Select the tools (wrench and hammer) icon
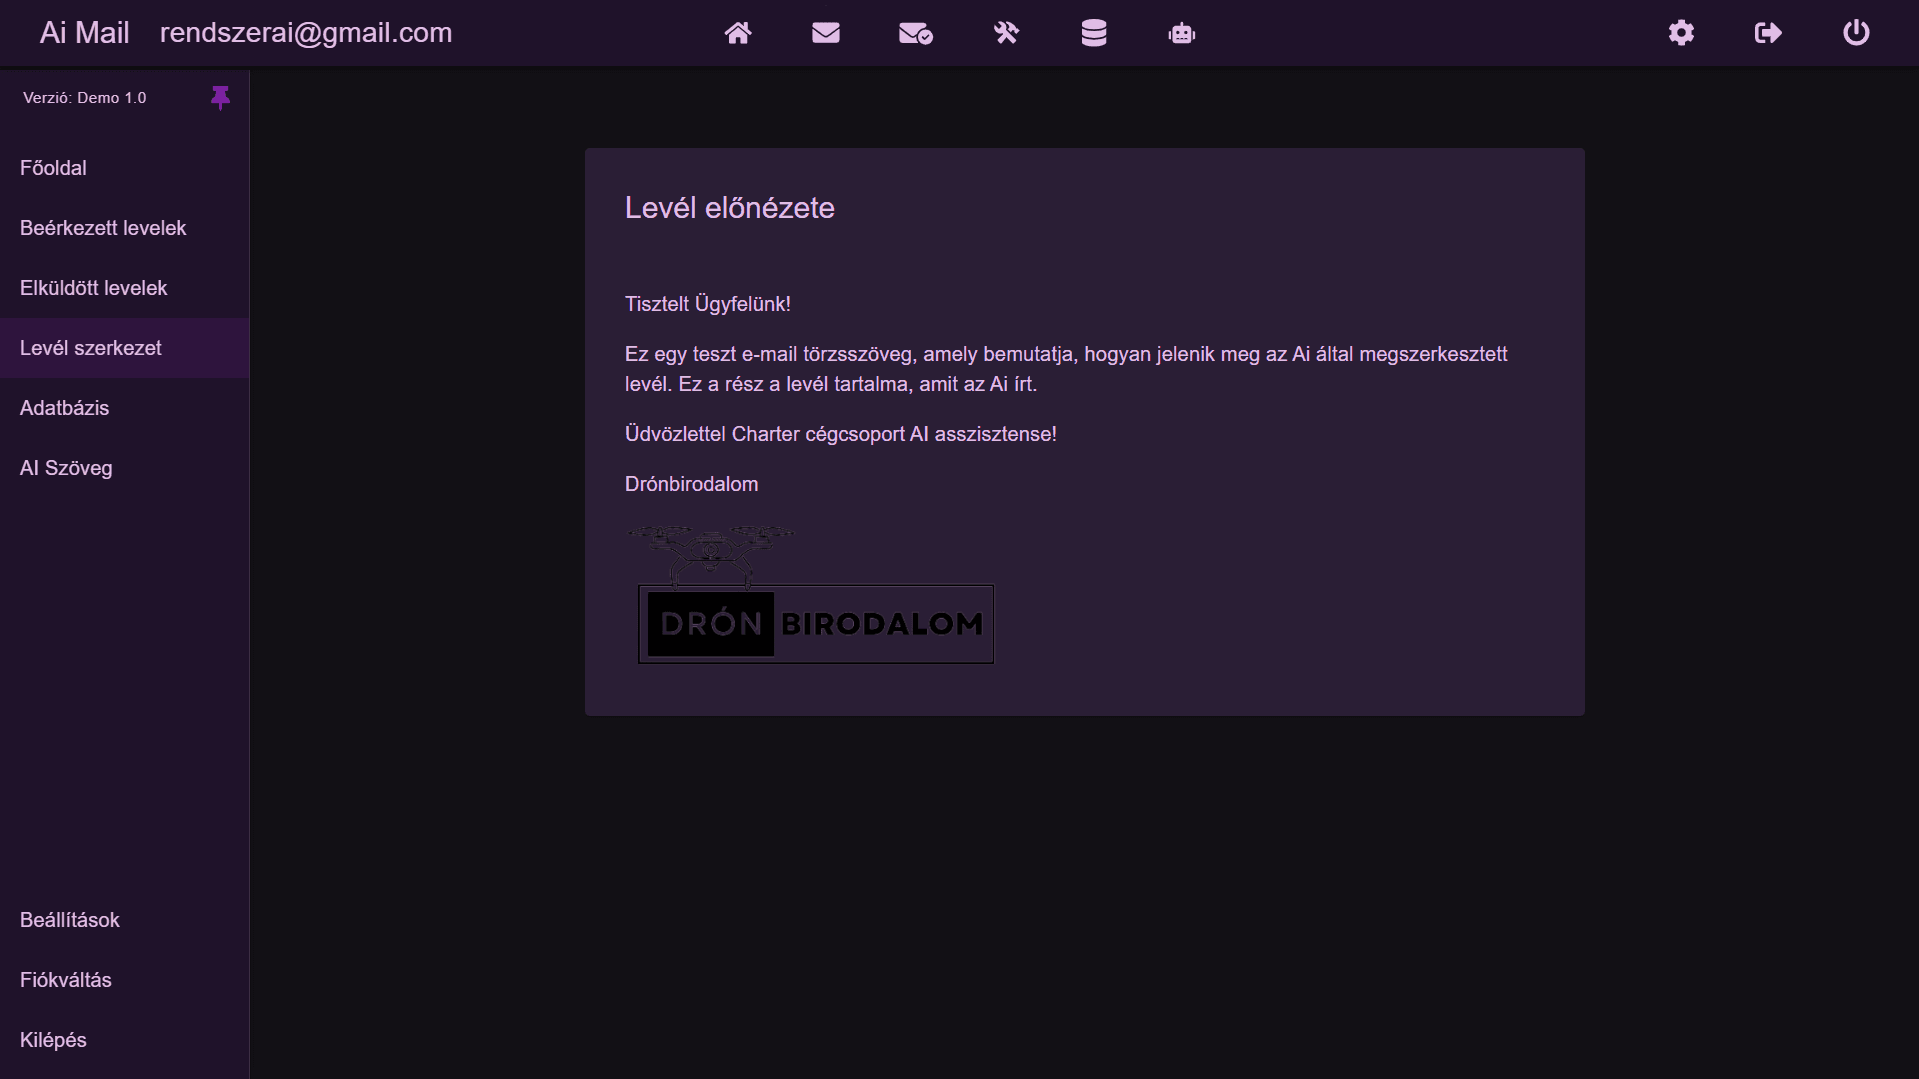The height and width of the screenshot is (1079, 1919). [x=1006, y=33]
